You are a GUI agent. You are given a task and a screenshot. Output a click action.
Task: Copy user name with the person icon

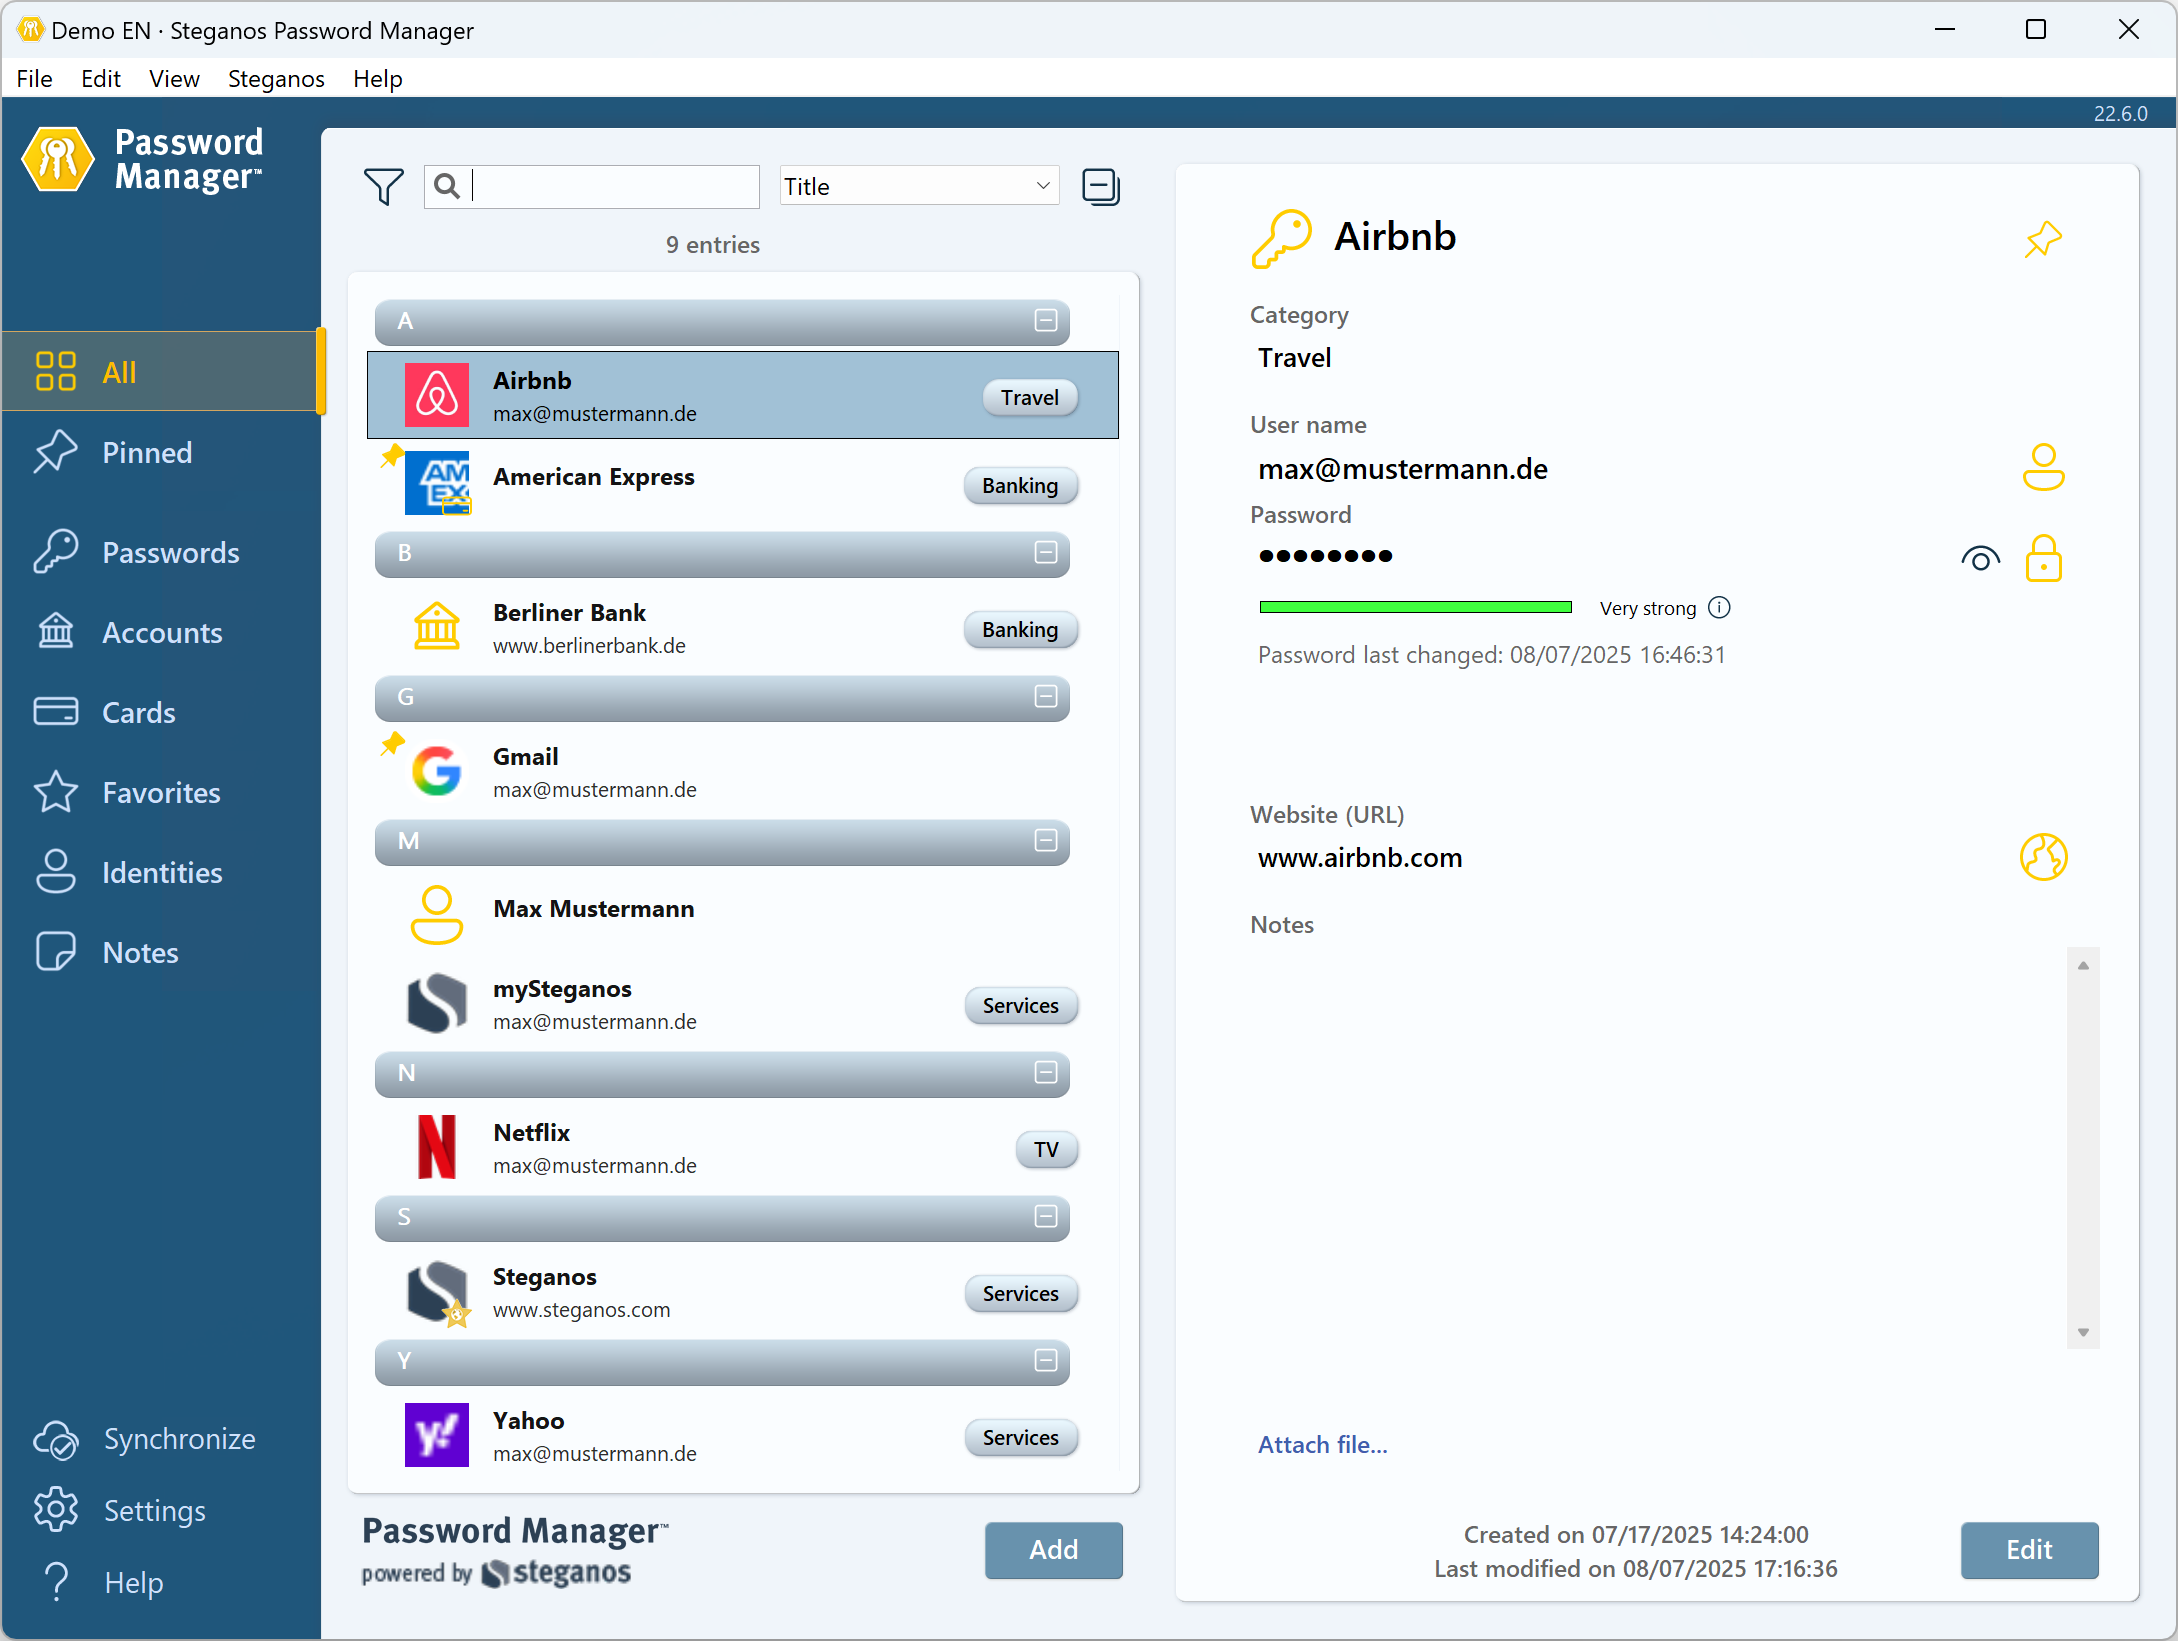pos(2043,467)
